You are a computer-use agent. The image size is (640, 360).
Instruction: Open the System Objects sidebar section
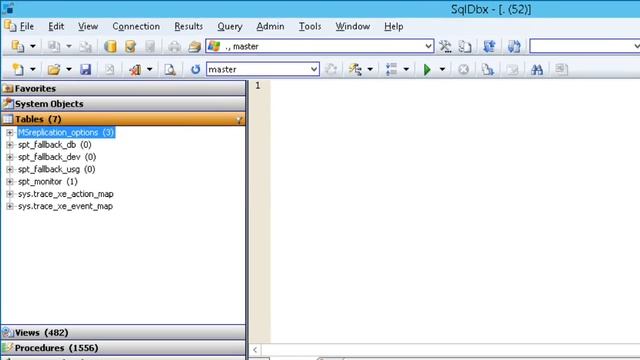(123, 104)
